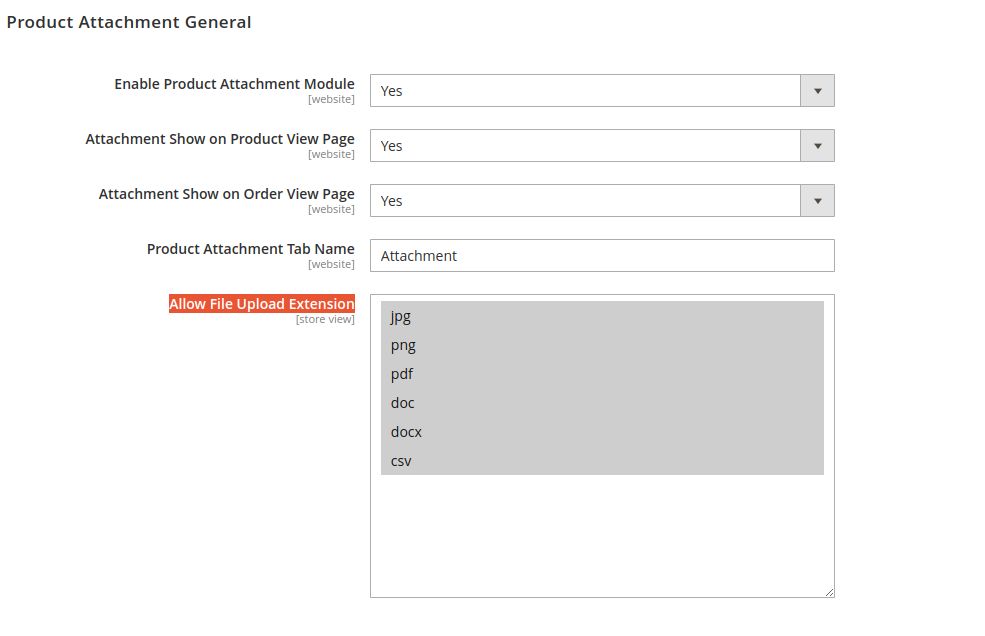
Task: Select docx in the extension list
Action: [602, 432]
